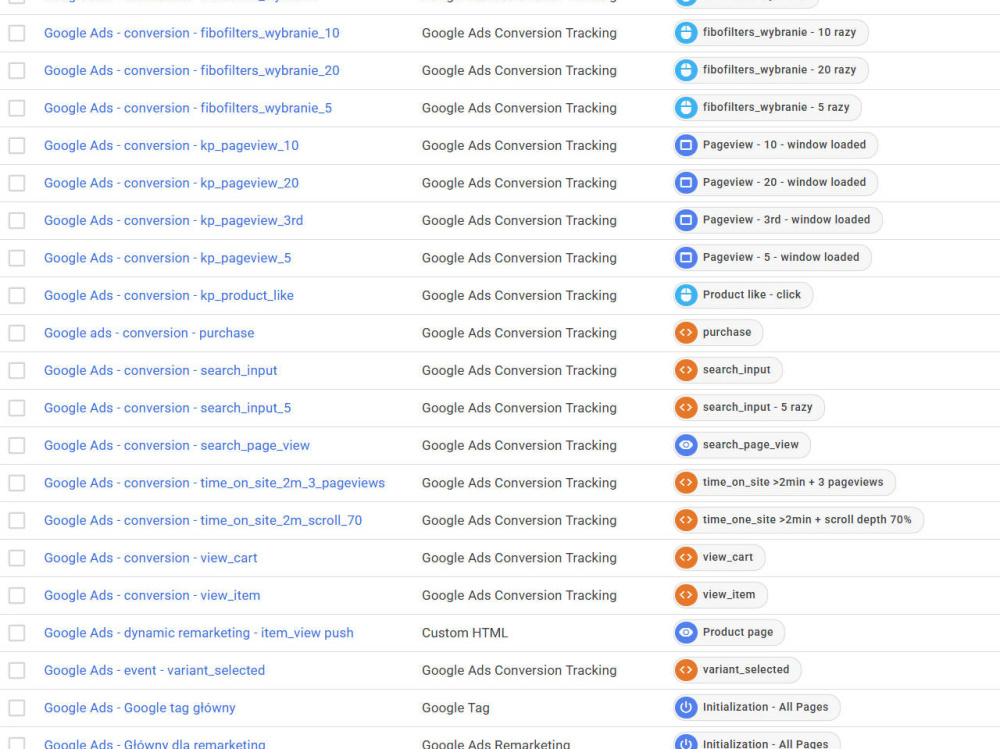This screenshot has height=749, width=1000.
Task: Click the fibofilters_wybranie - 20 razy trigger icon
Action: [x=686, y=70]
